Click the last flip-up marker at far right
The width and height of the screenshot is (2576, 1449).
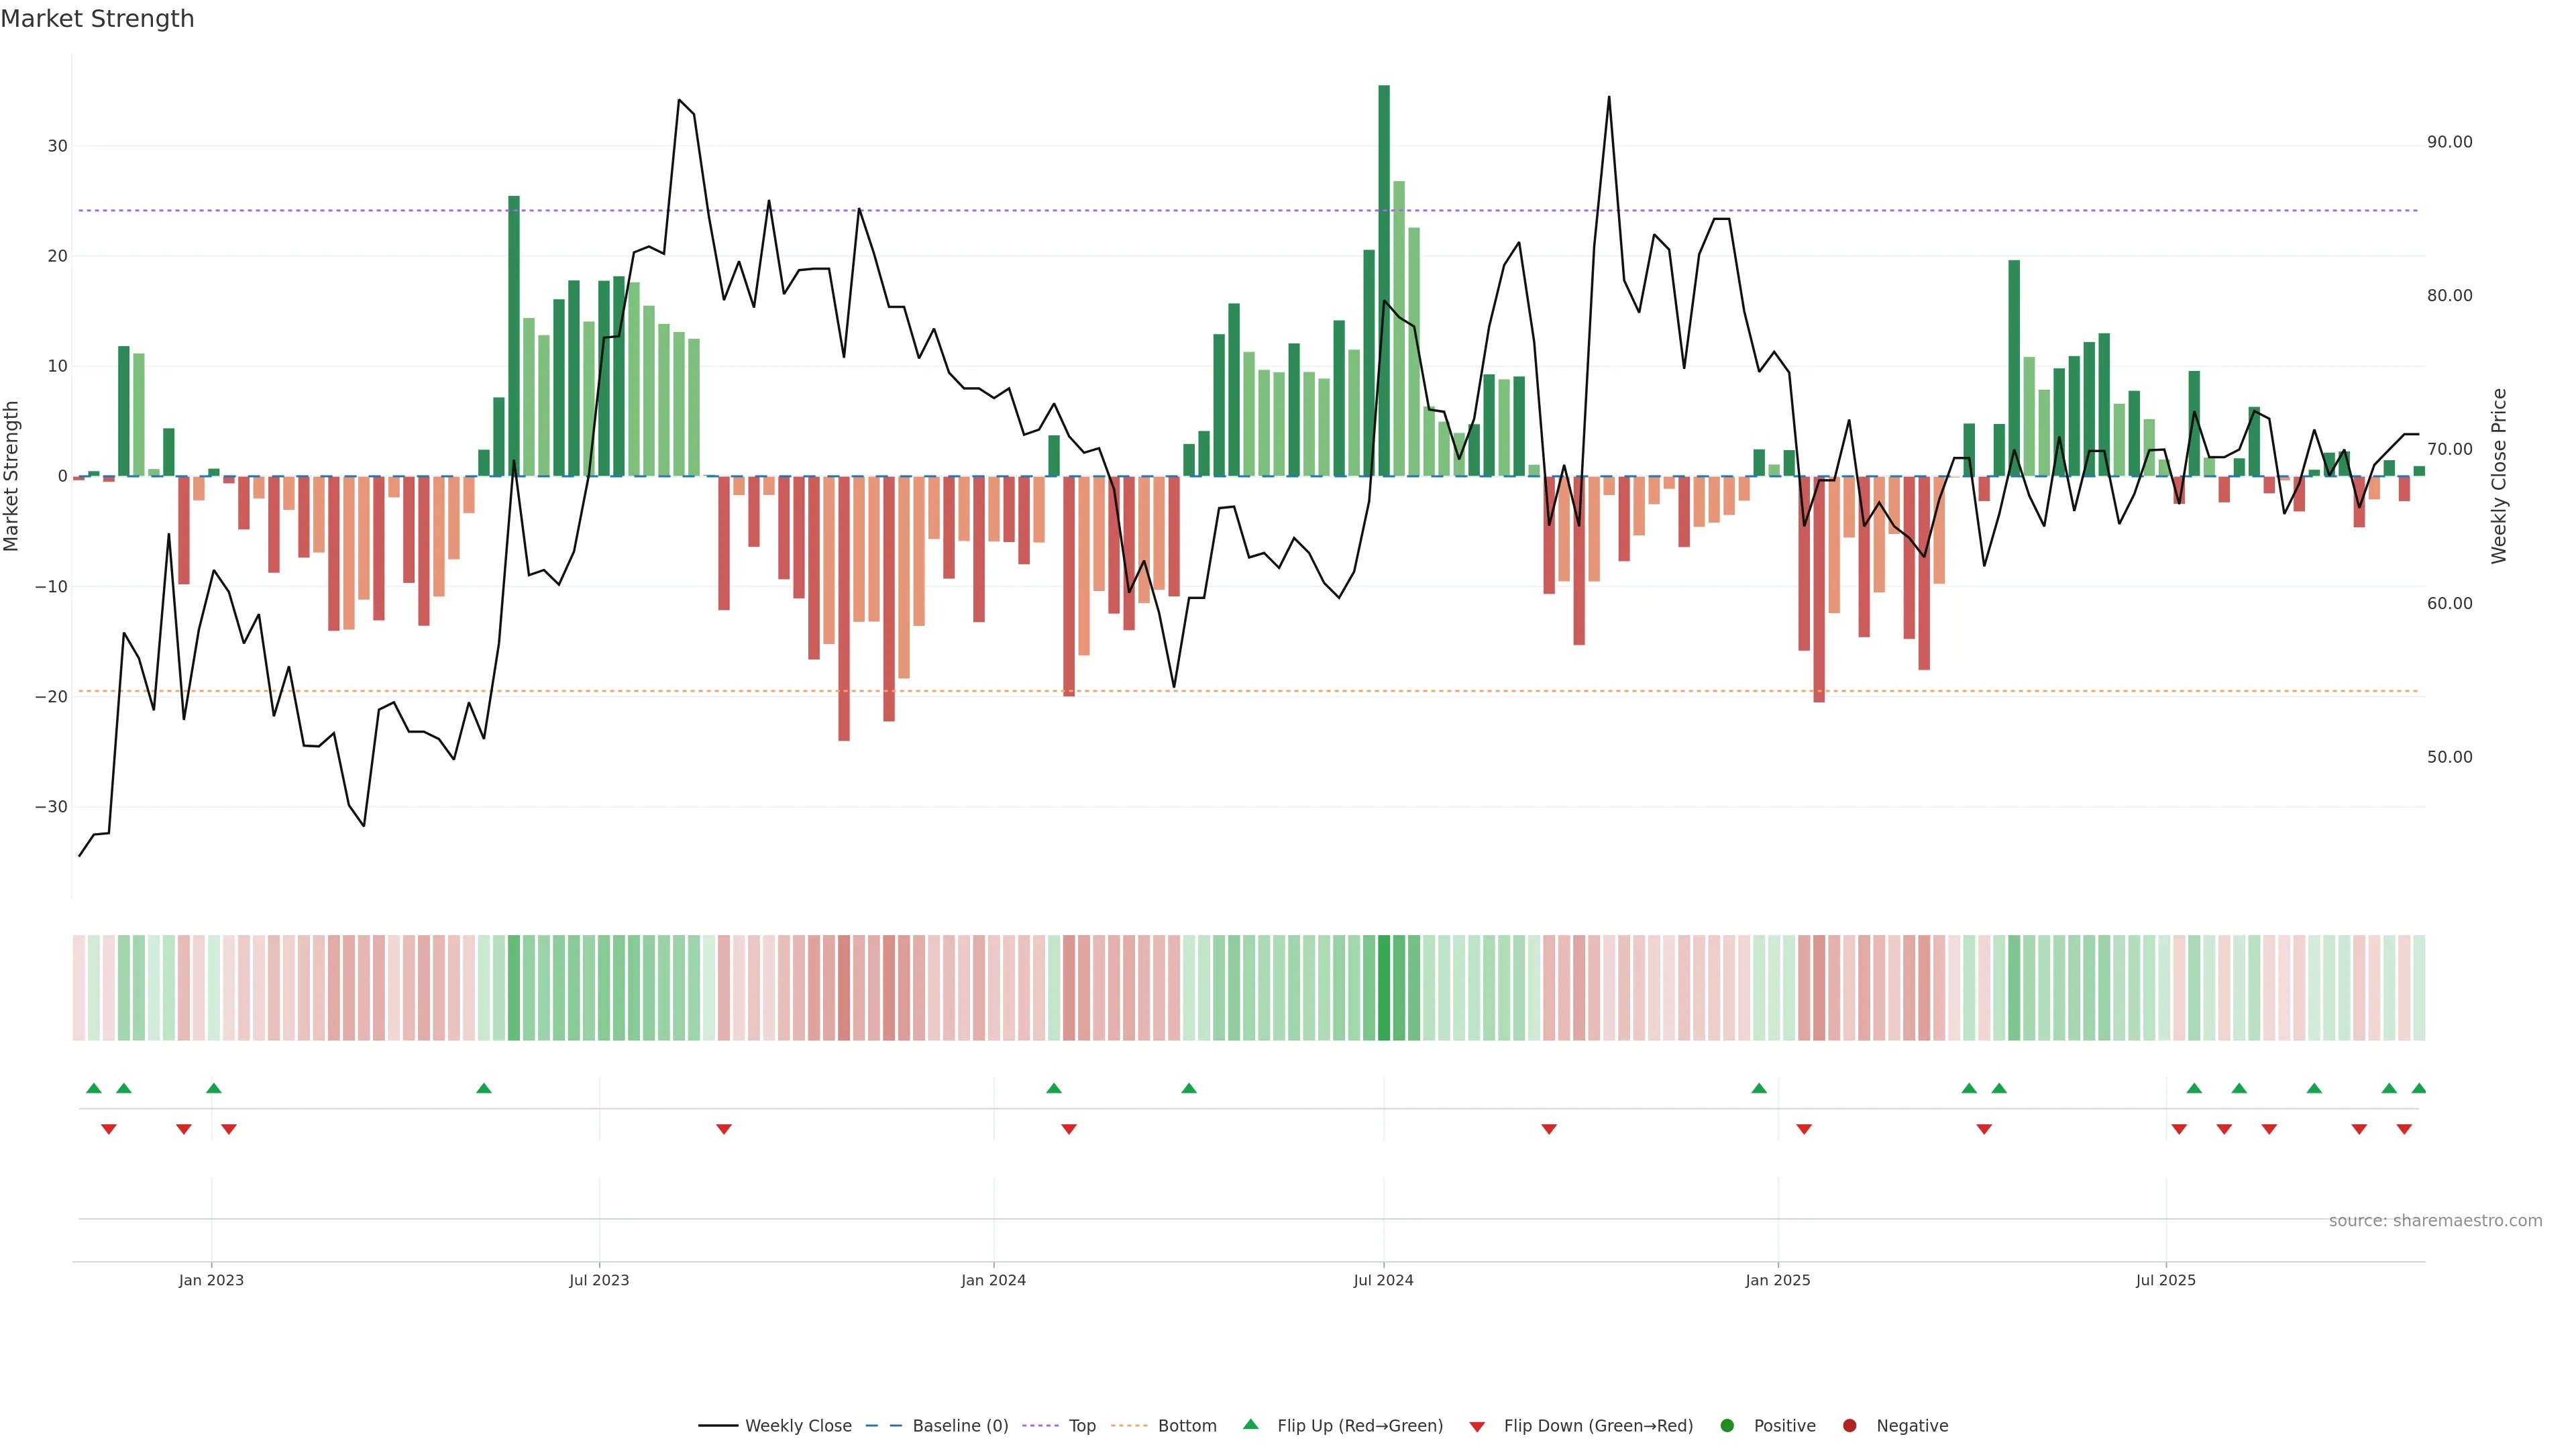coord(2418,1088)
